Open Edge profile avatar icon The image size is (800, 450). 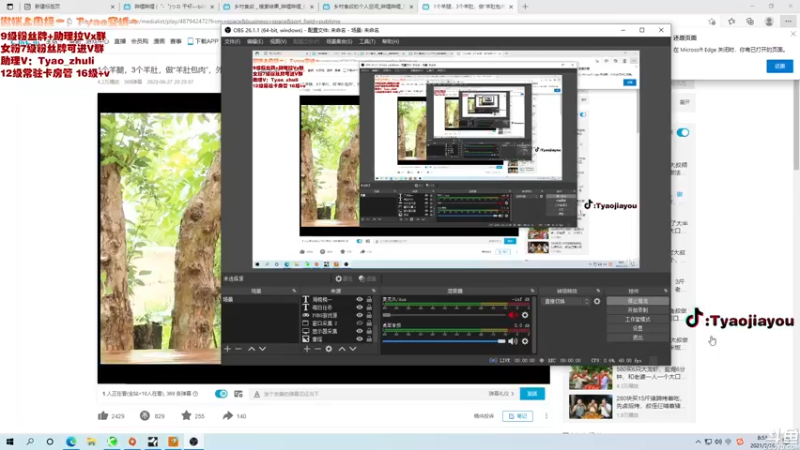(769, 21)
